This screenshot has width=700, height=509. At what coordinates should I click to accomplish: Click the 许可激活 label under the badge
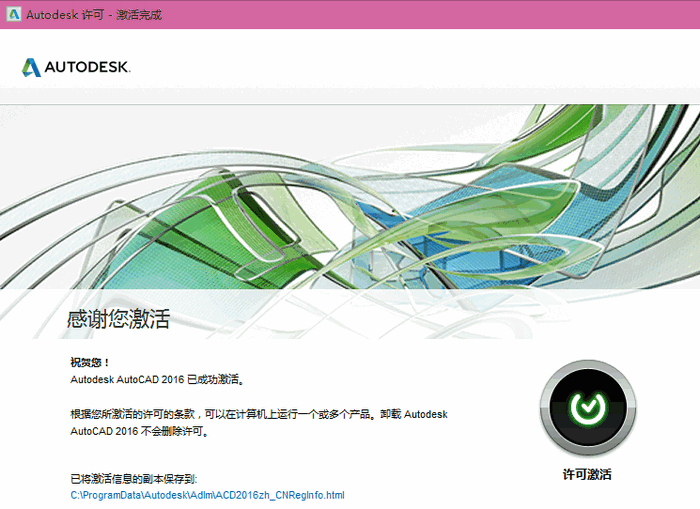587,475
